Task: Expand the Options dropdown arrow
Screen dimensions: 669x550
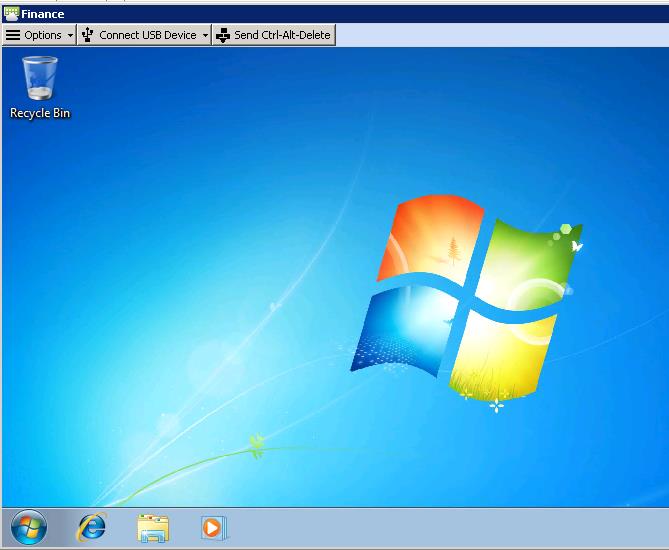Action: (x=70, y=35)
